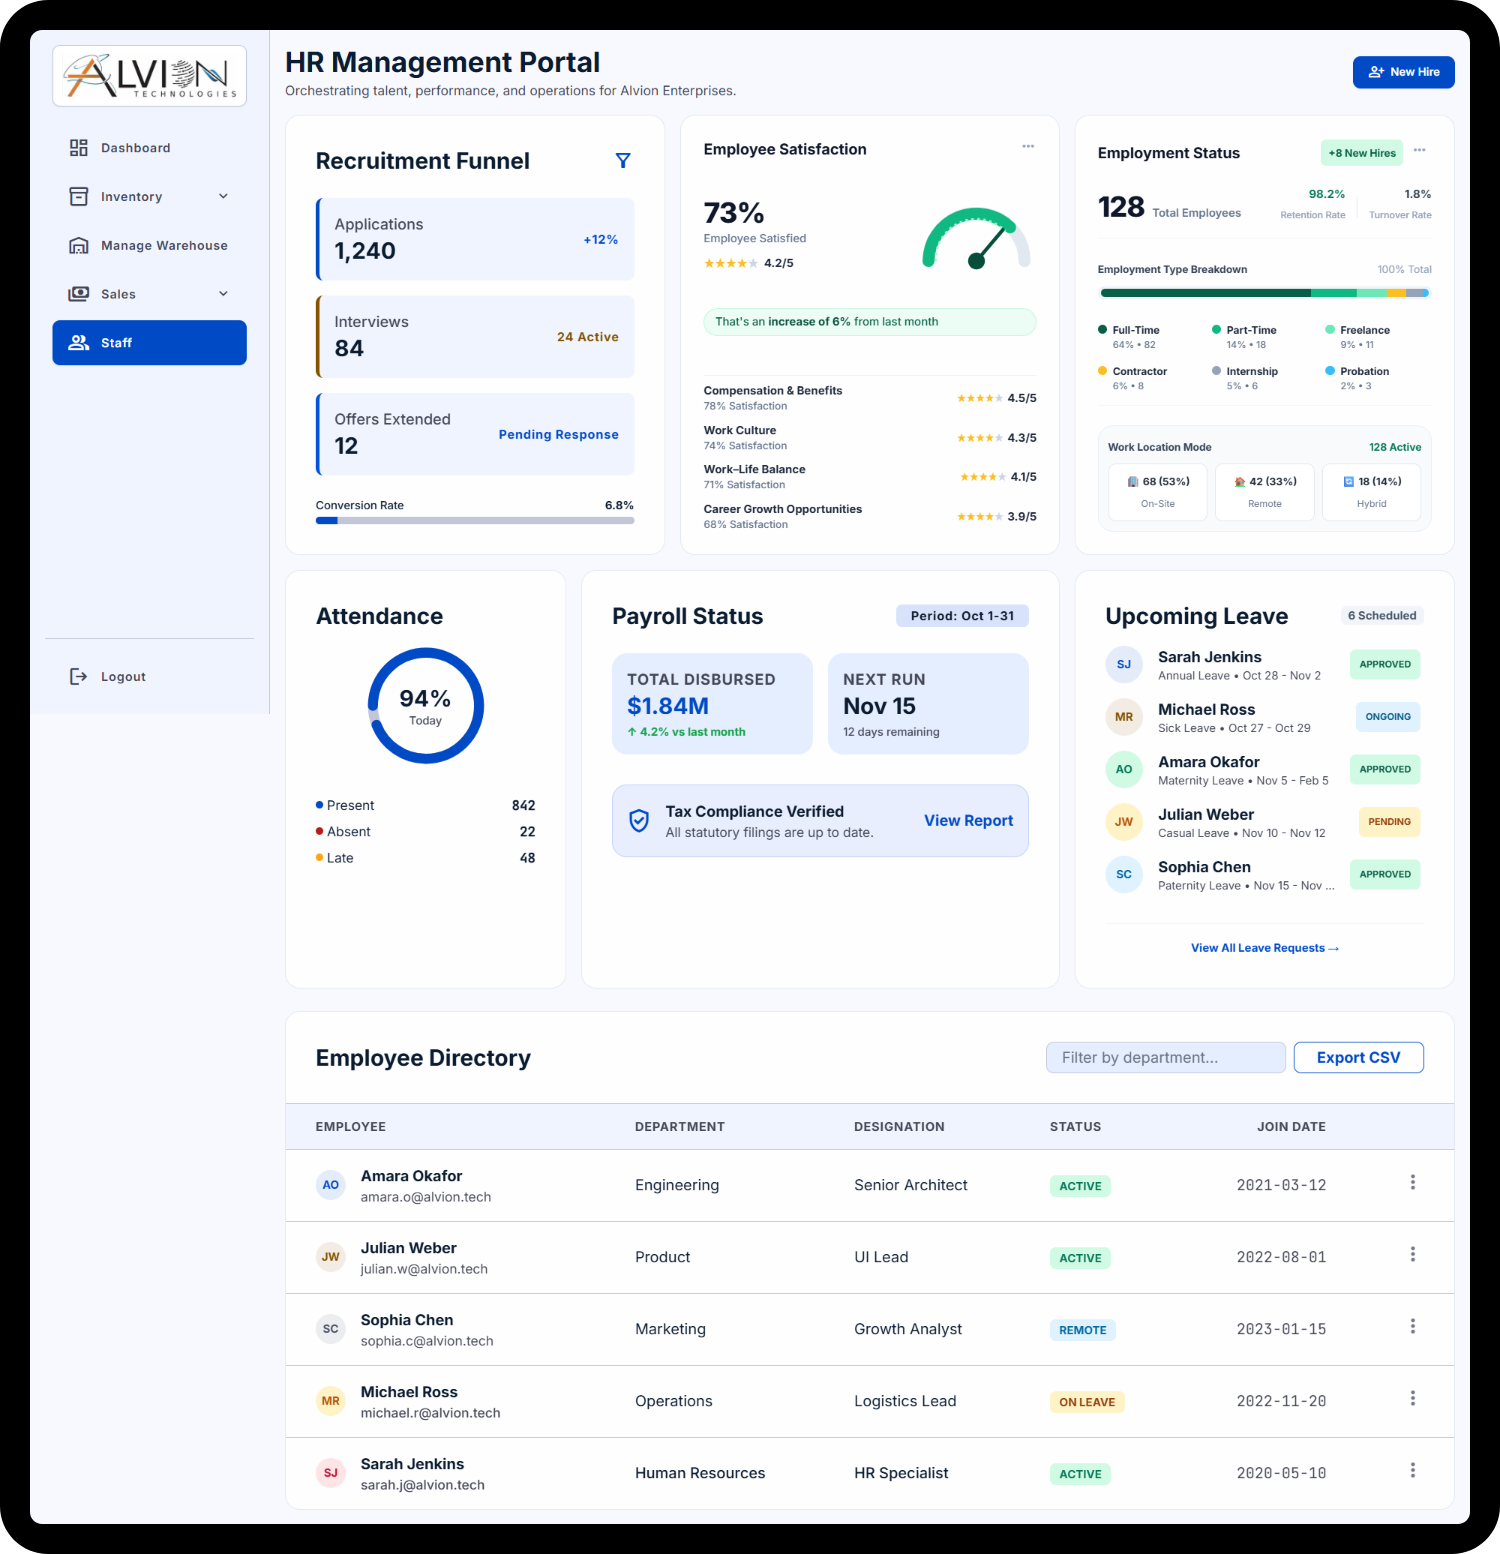Open the View Report link

point(968,821)
